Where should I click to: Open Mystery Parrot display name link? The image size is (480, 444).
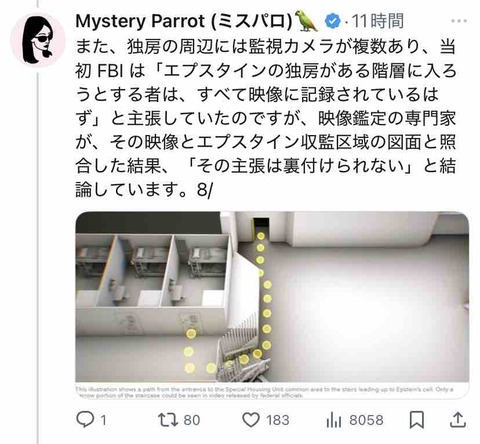point(184,21)
